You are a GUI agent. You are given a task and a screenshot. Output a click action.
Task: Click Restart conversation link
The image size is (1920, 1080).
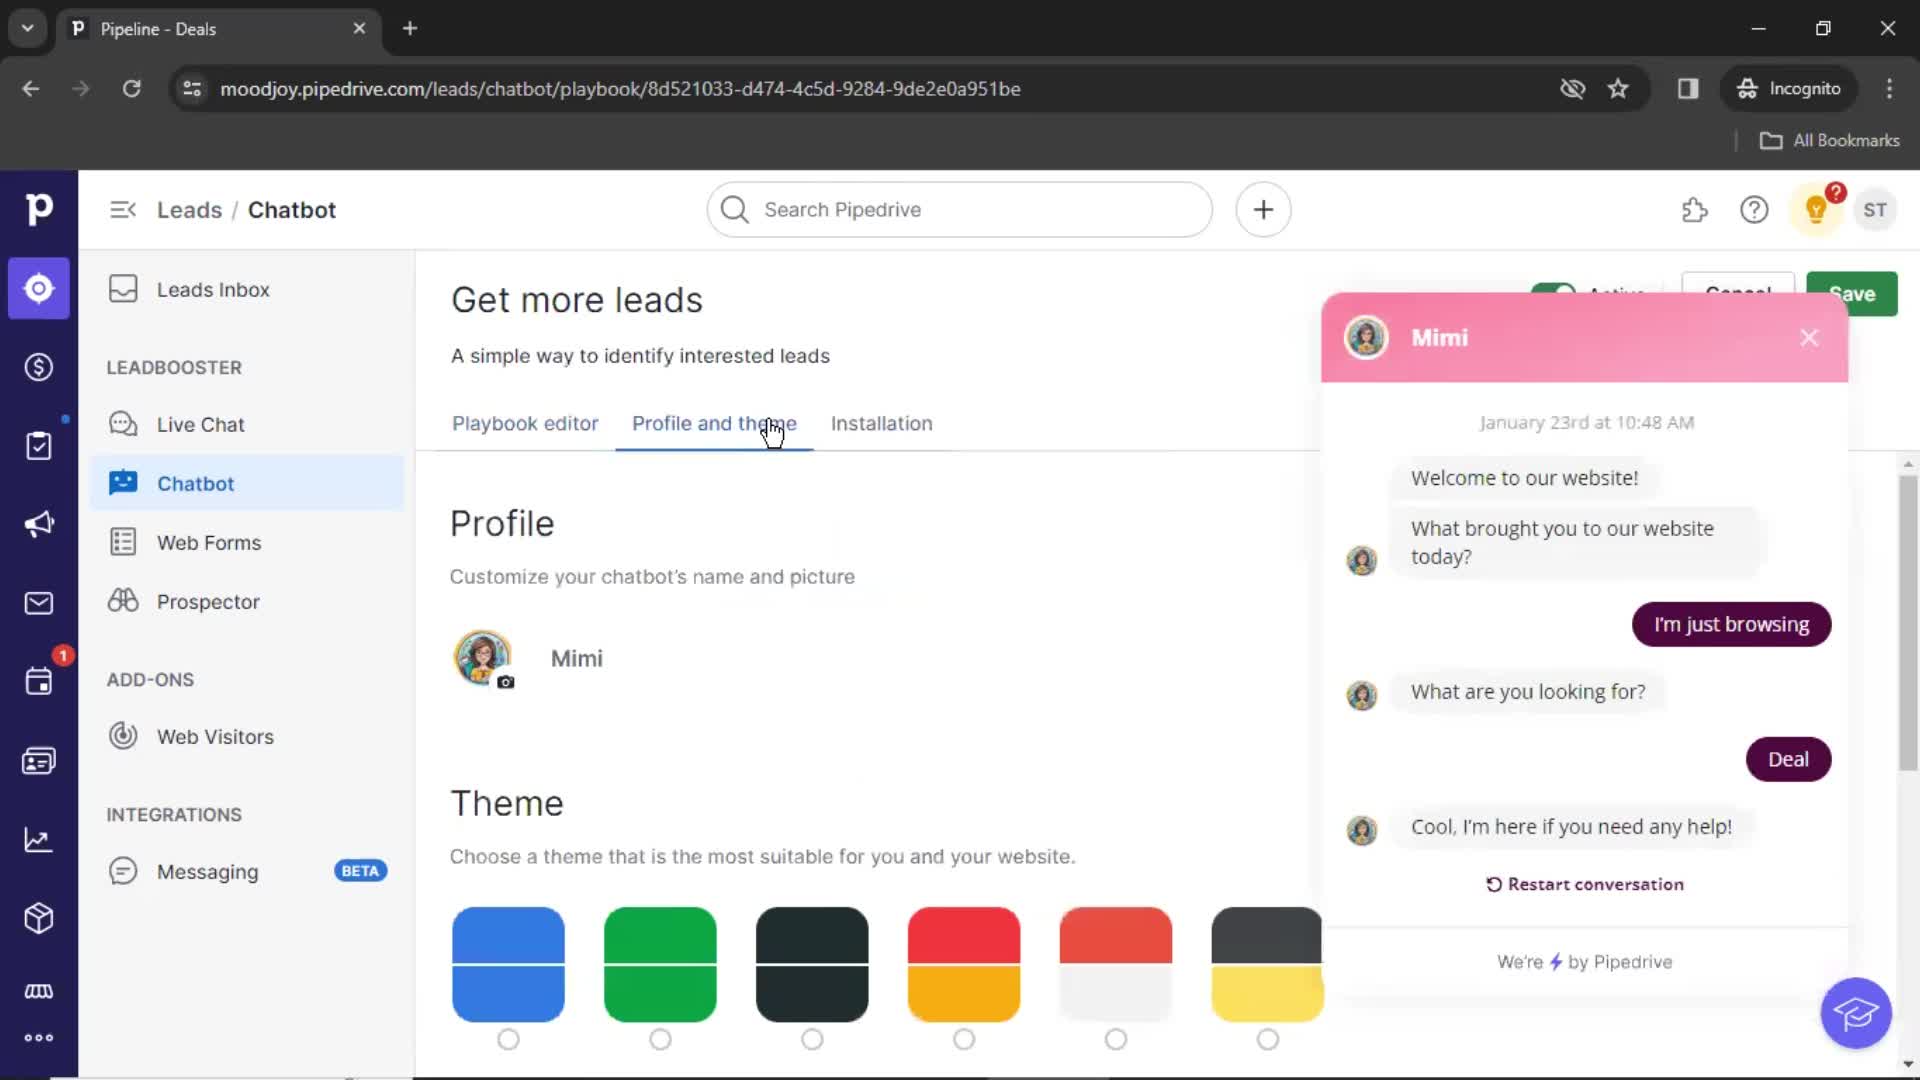[1584, 885]
